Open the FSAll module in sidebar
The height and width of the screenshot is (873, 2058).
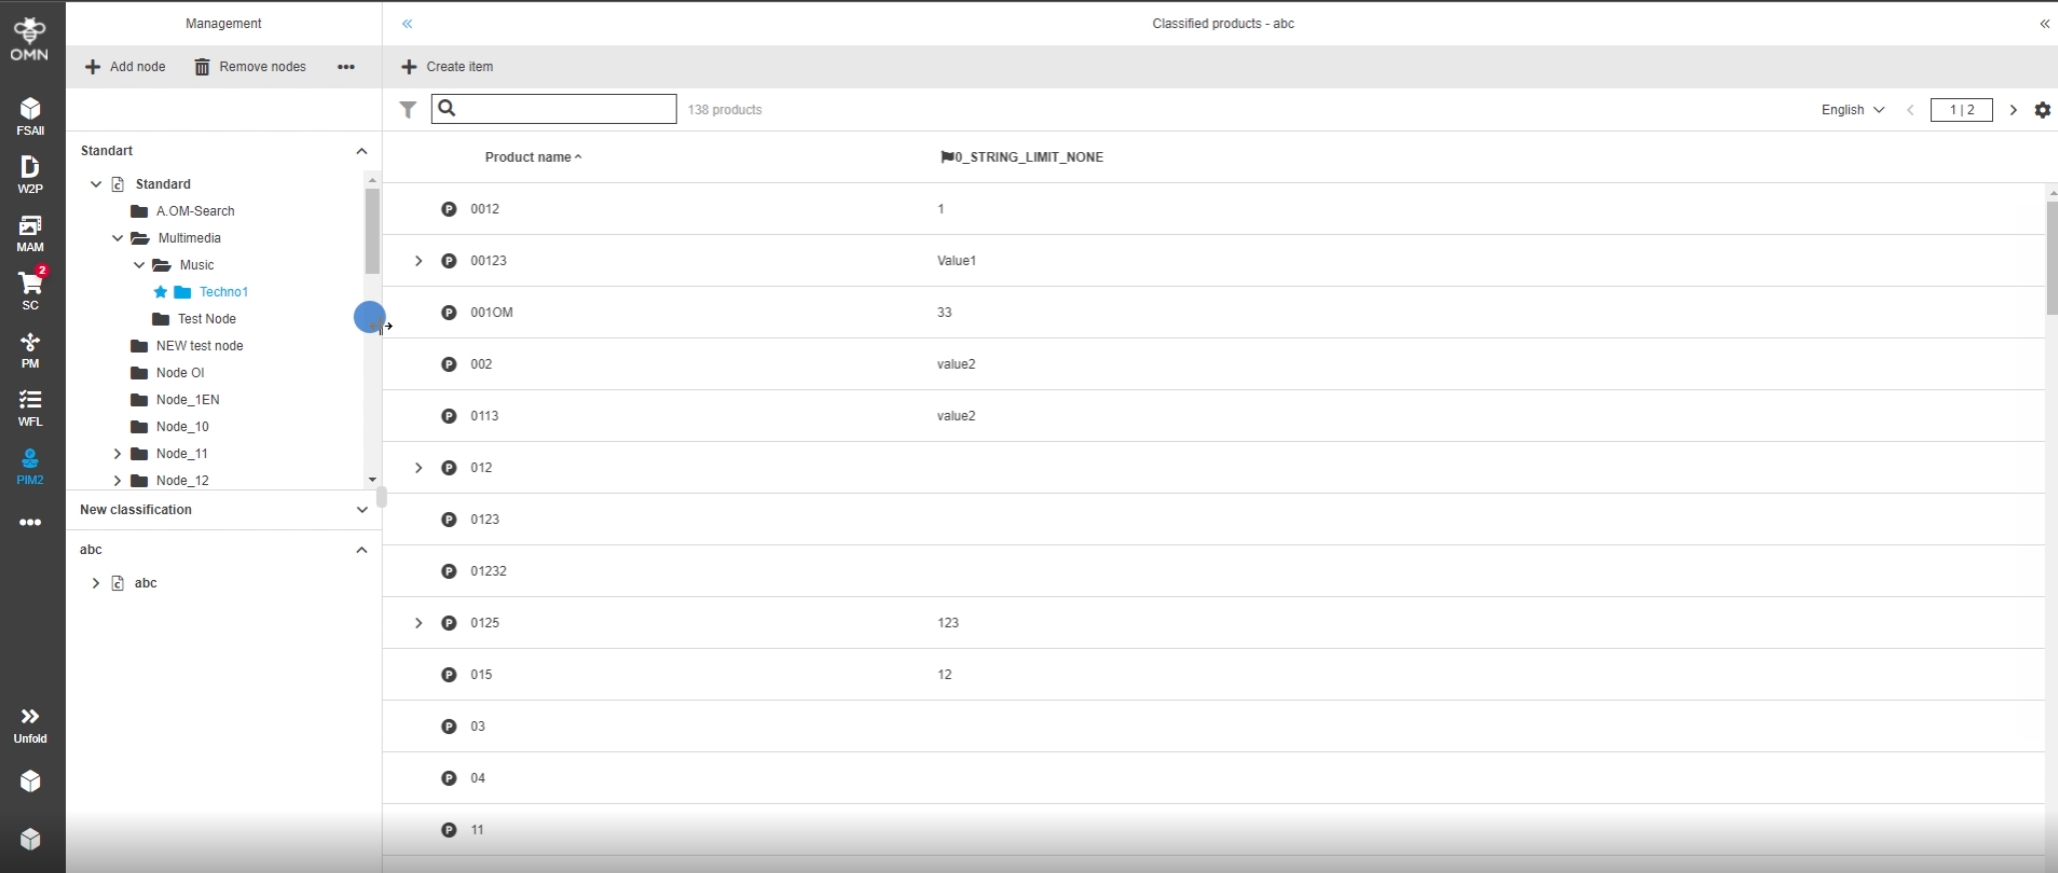pos(30,116)
